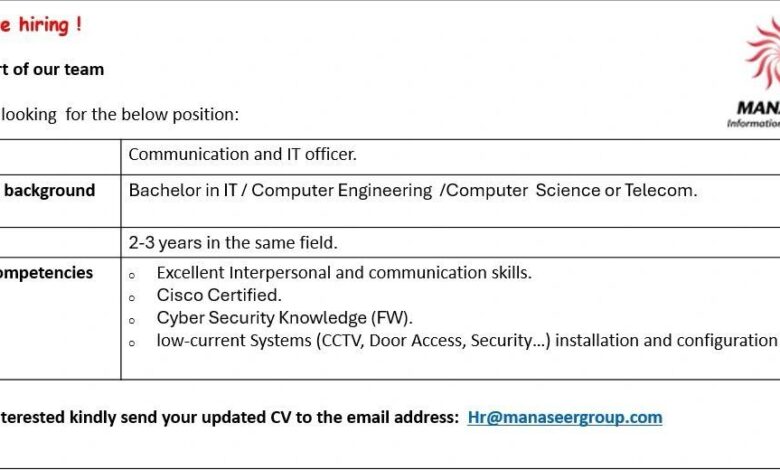The width and height of the screenshot is (780, 470).
Task: Click 'Excellent Interpersonal and communication skills.' line
Action: pyautogui.click(x=344, y=273)
